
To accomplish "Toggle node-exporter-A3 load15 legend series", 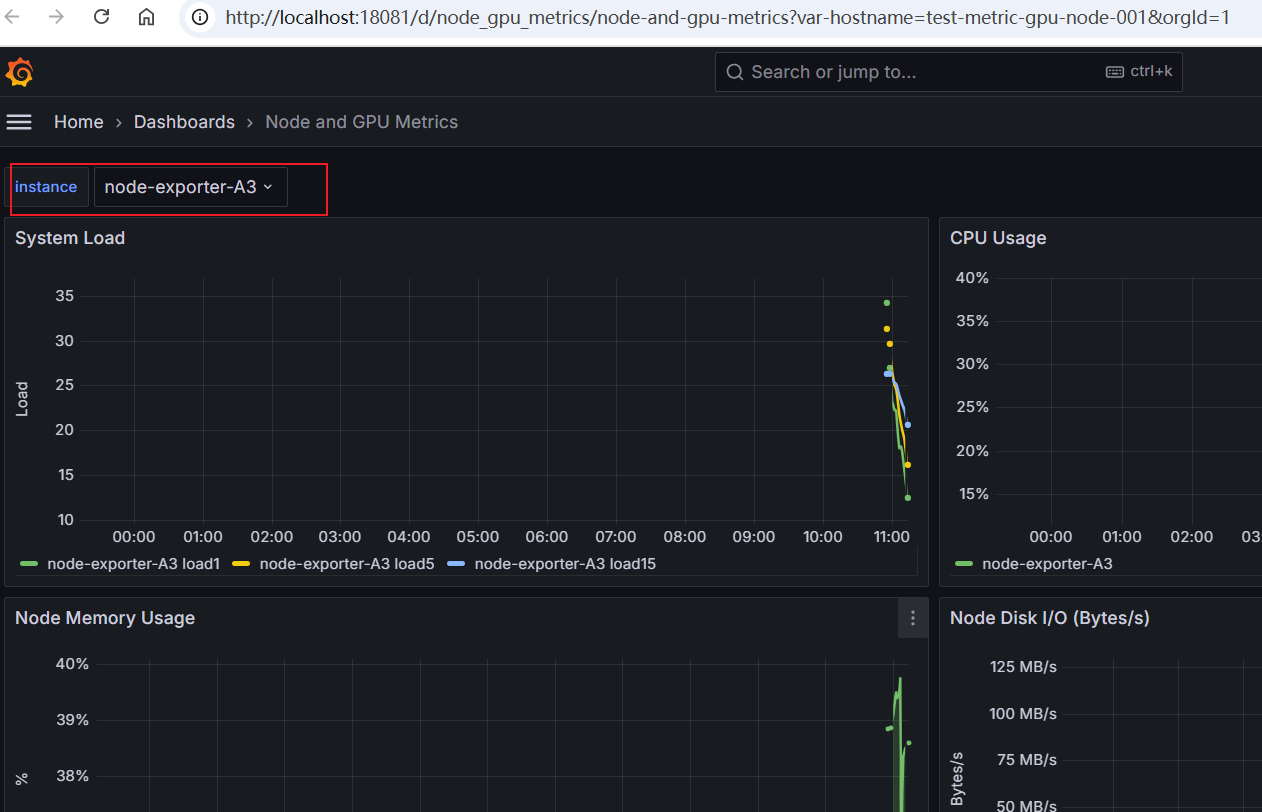I will tap(564, 564).
